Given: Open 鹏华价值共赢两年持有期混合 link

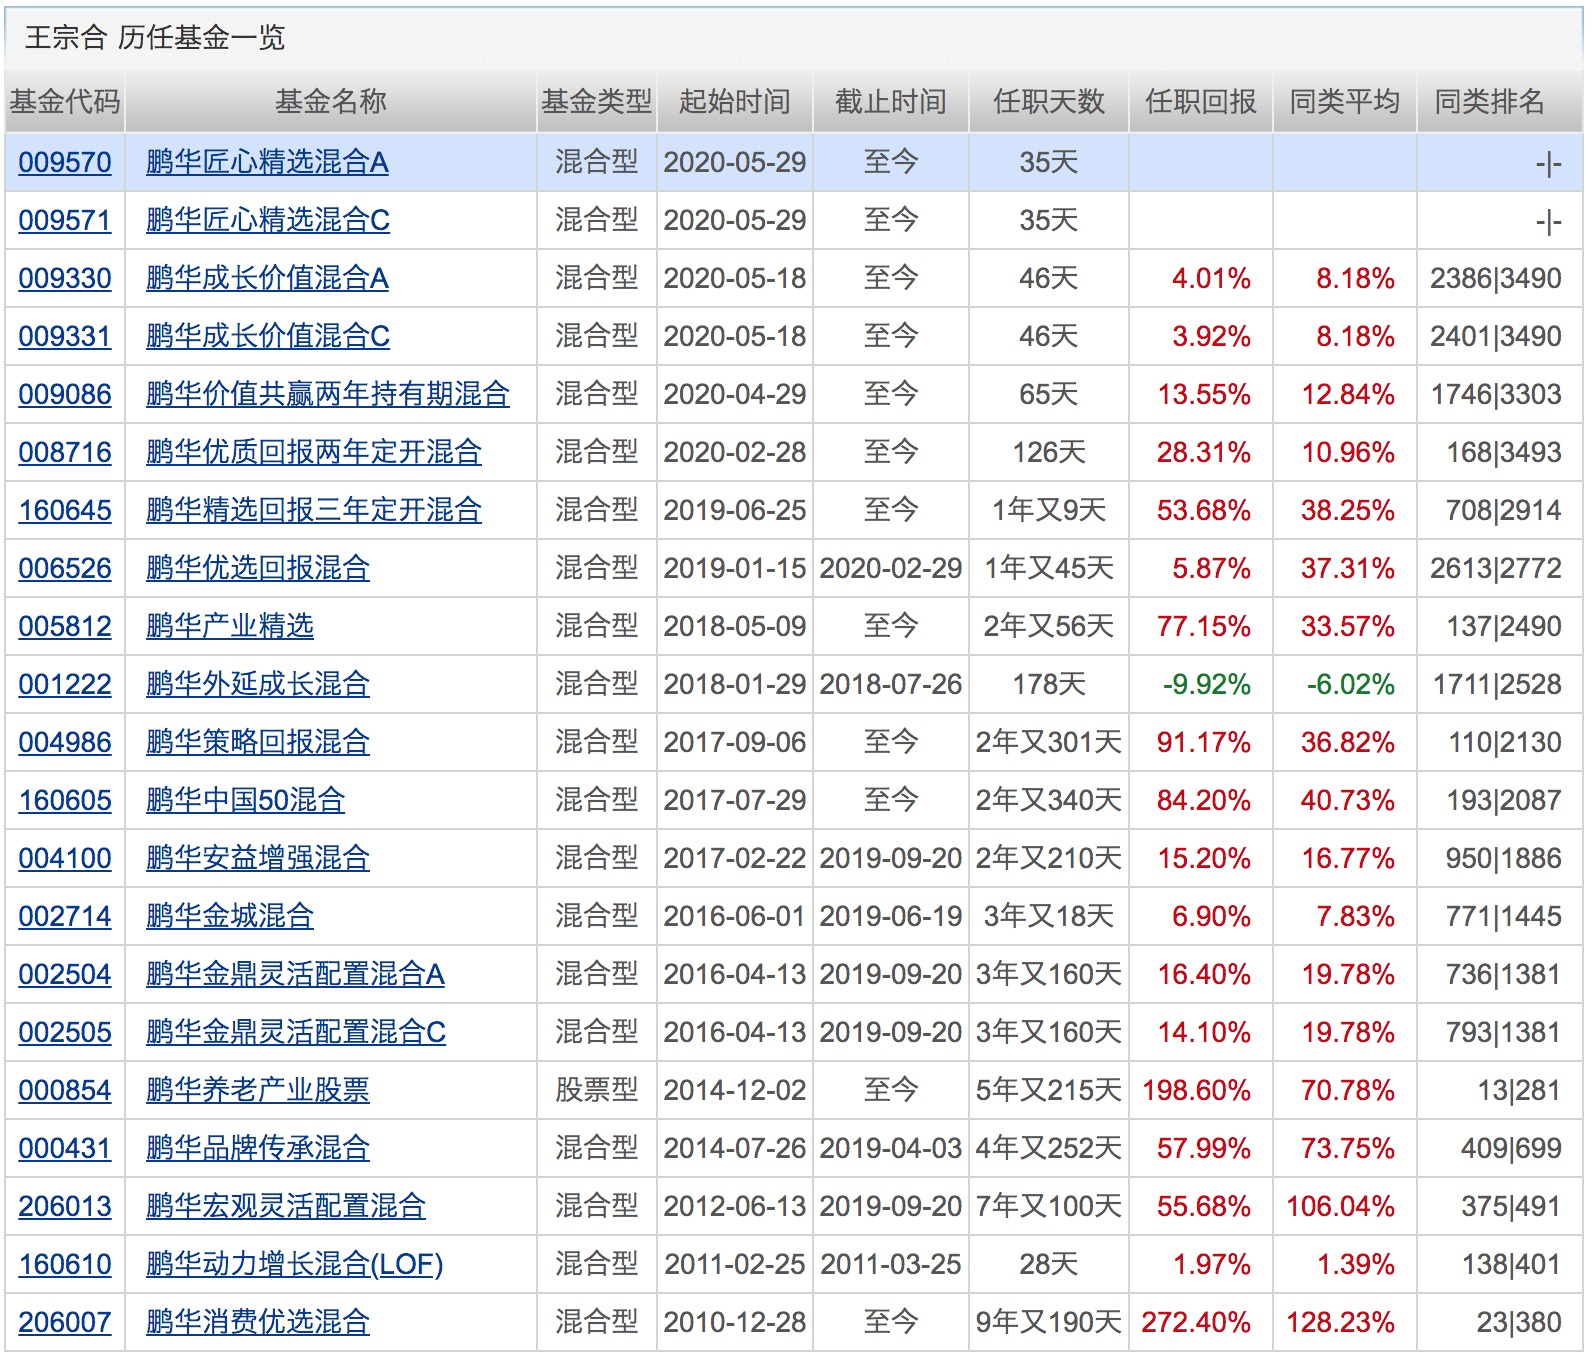Looking at the screenshot, I should (328, 394).
